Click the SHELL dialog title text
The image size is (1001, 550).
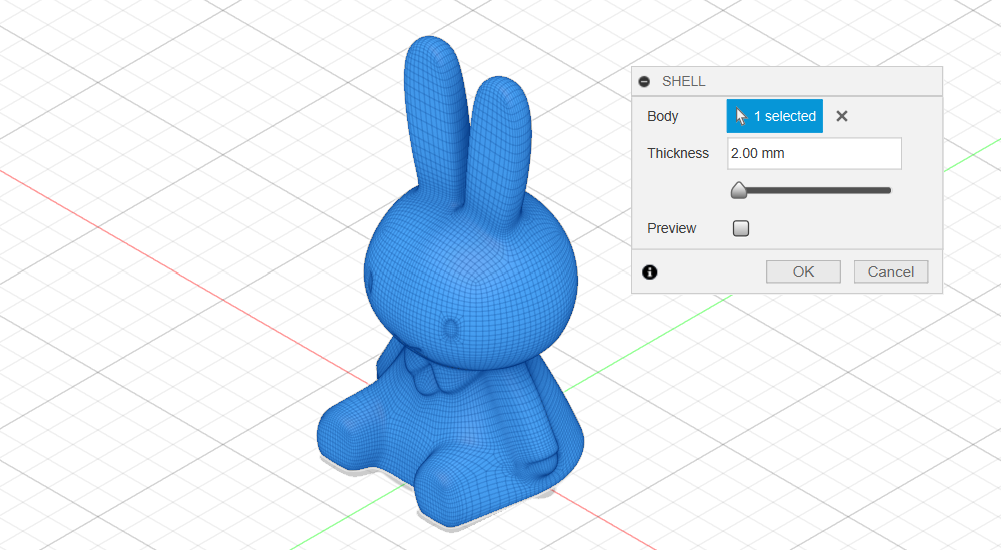coord(683,82)
